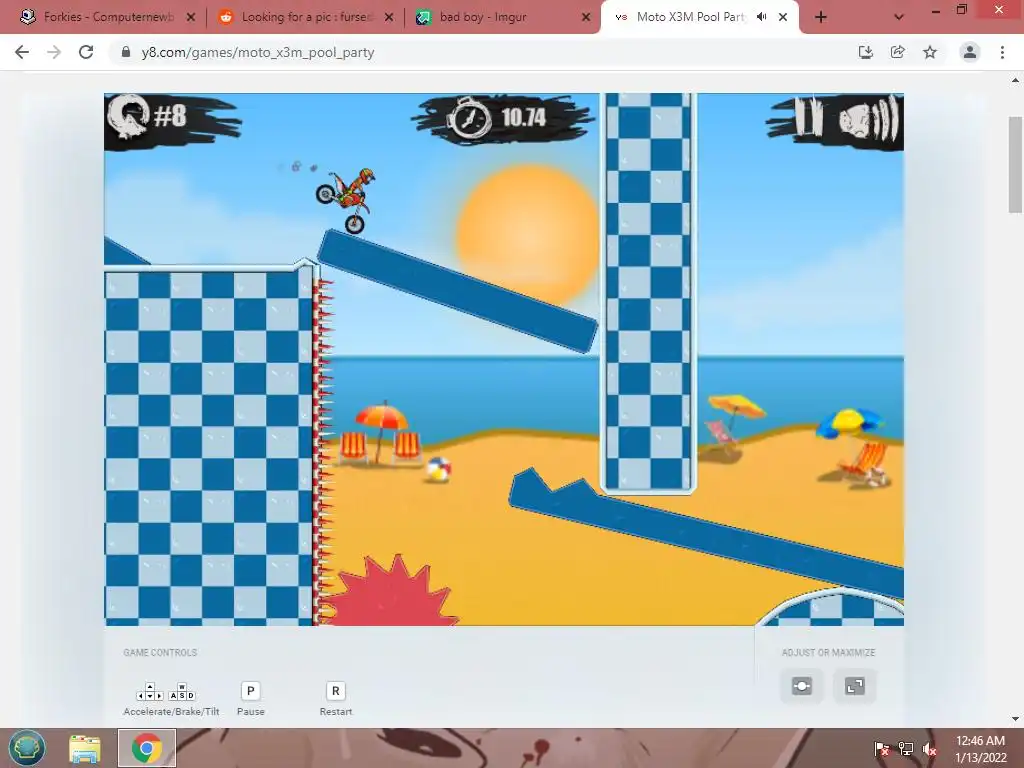Pause the game with the pause icon
The height and width of the screenshot is (768, 1024).
coord(808,118)
